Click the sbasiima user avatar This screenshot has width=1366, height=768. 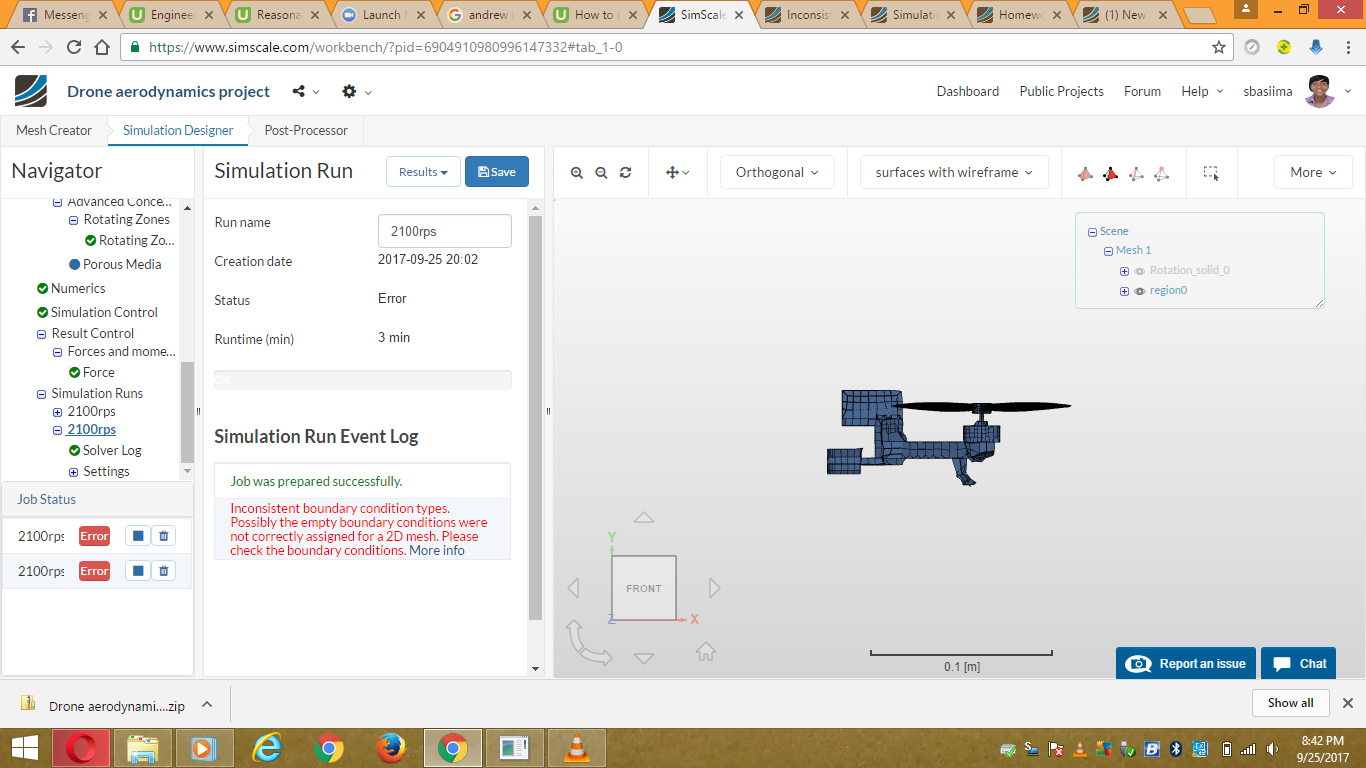coord(1320,91)
